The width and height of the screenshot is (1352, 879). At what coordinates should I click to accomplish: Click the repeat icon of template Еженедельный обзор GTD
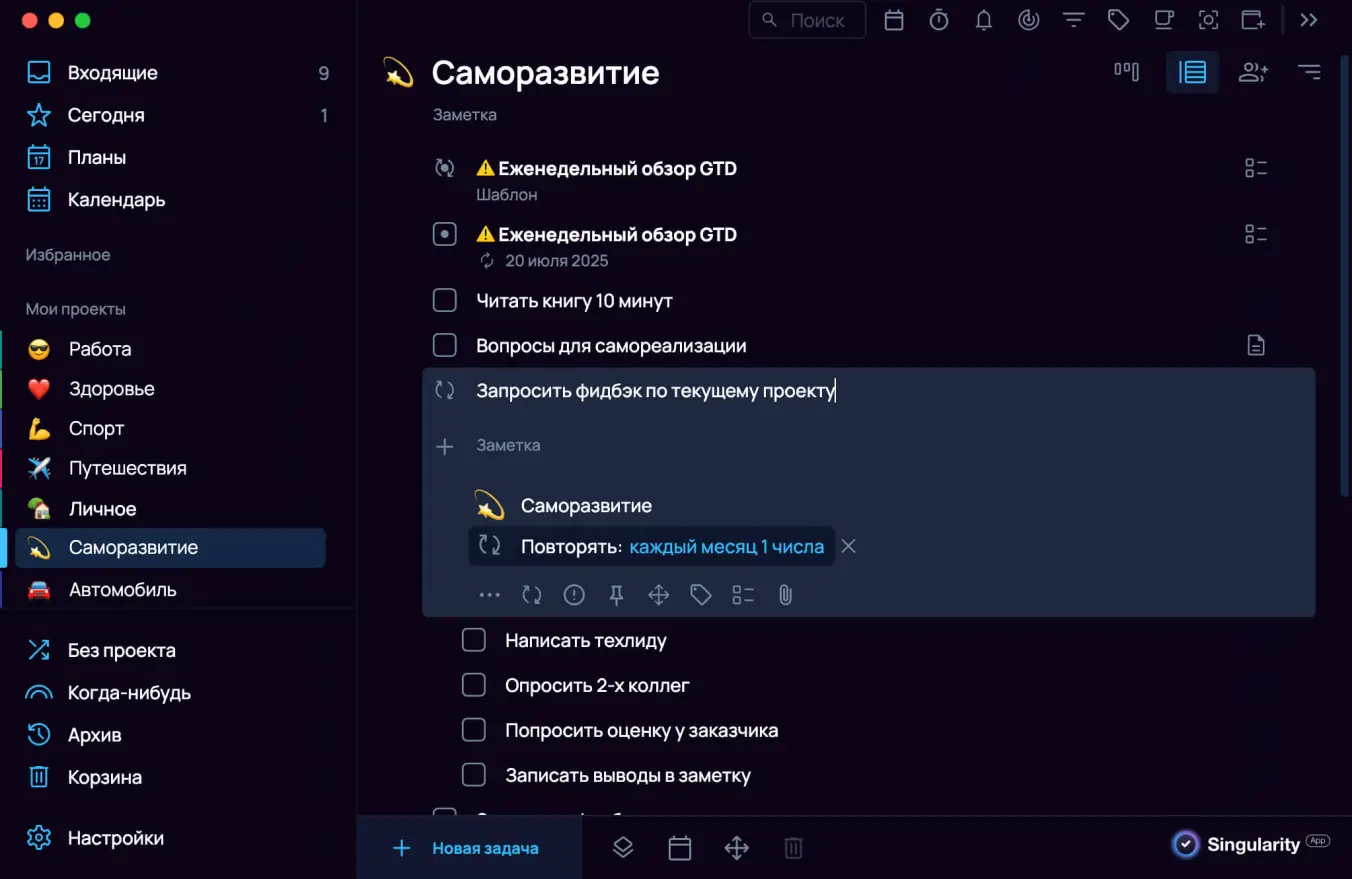coord(445,168)
